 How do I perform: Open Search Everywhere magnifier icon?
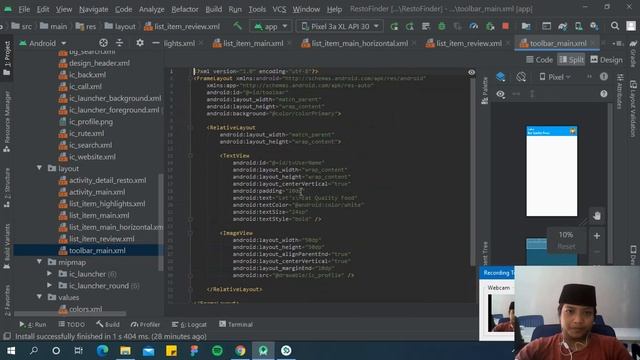(615, 27)
